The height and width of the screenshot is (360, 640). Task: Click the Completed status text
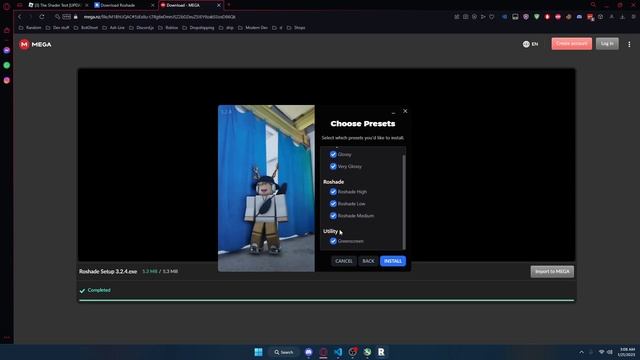(99, 290)
